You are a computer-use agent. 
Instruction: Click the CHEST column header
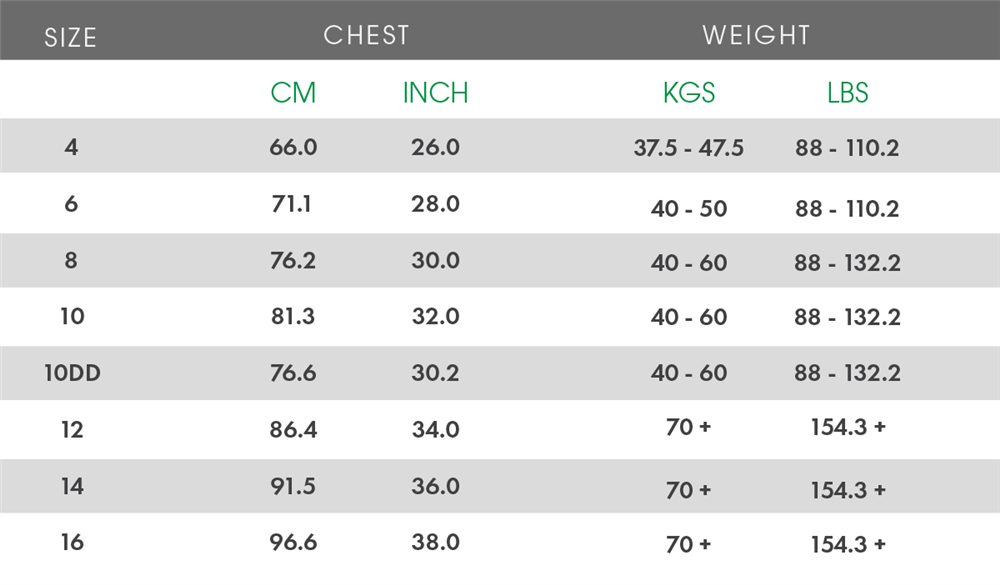pos(366,35)
